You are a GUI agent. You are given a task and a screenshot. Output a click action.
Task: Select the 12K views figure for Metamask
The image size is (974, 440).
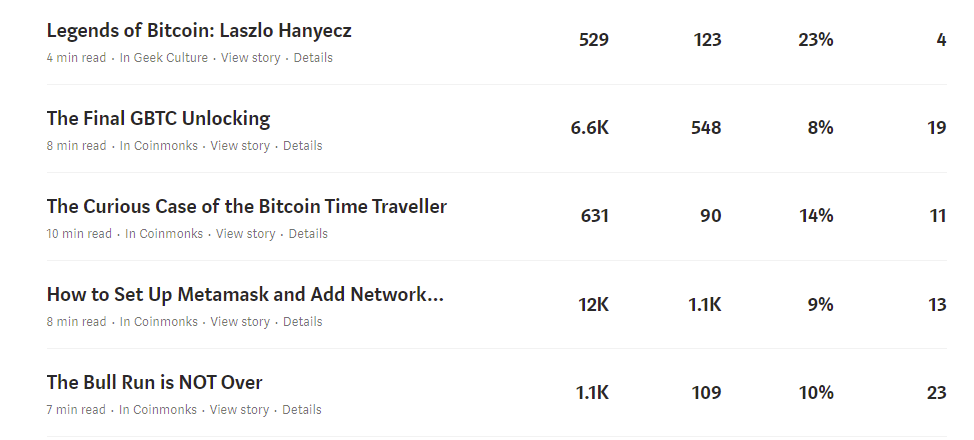pyautogui.click(x=593, y=305)
